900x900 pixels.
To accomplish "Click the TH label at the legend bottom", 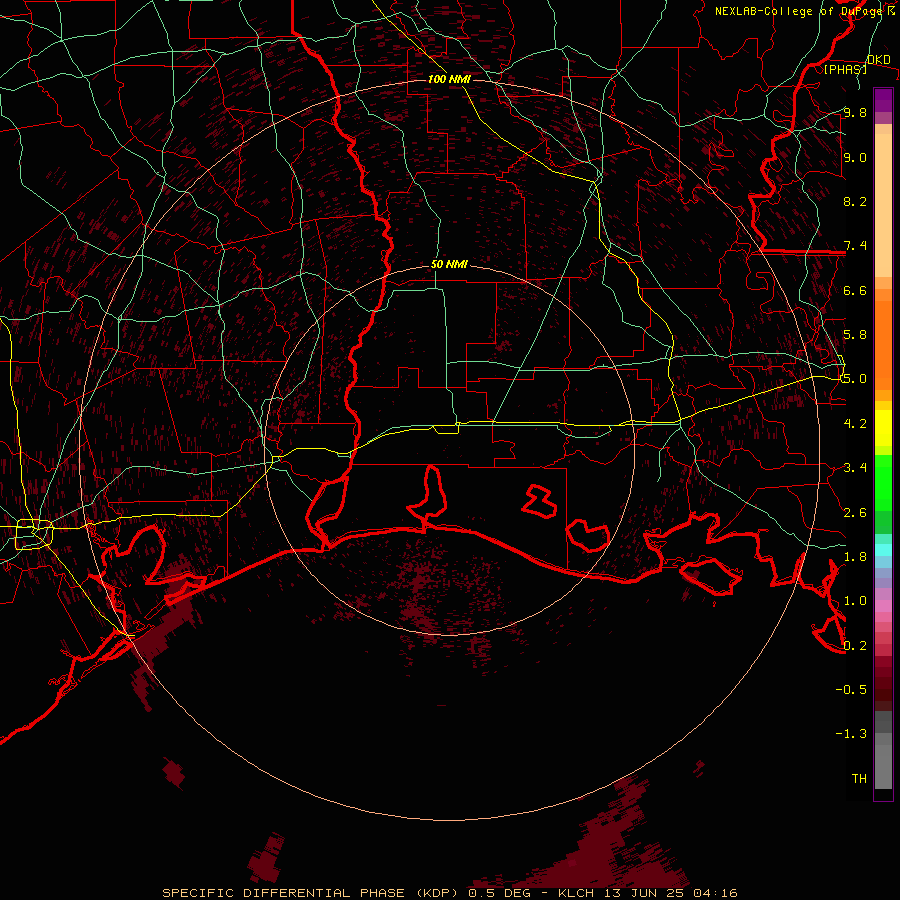I will point(859,779).
